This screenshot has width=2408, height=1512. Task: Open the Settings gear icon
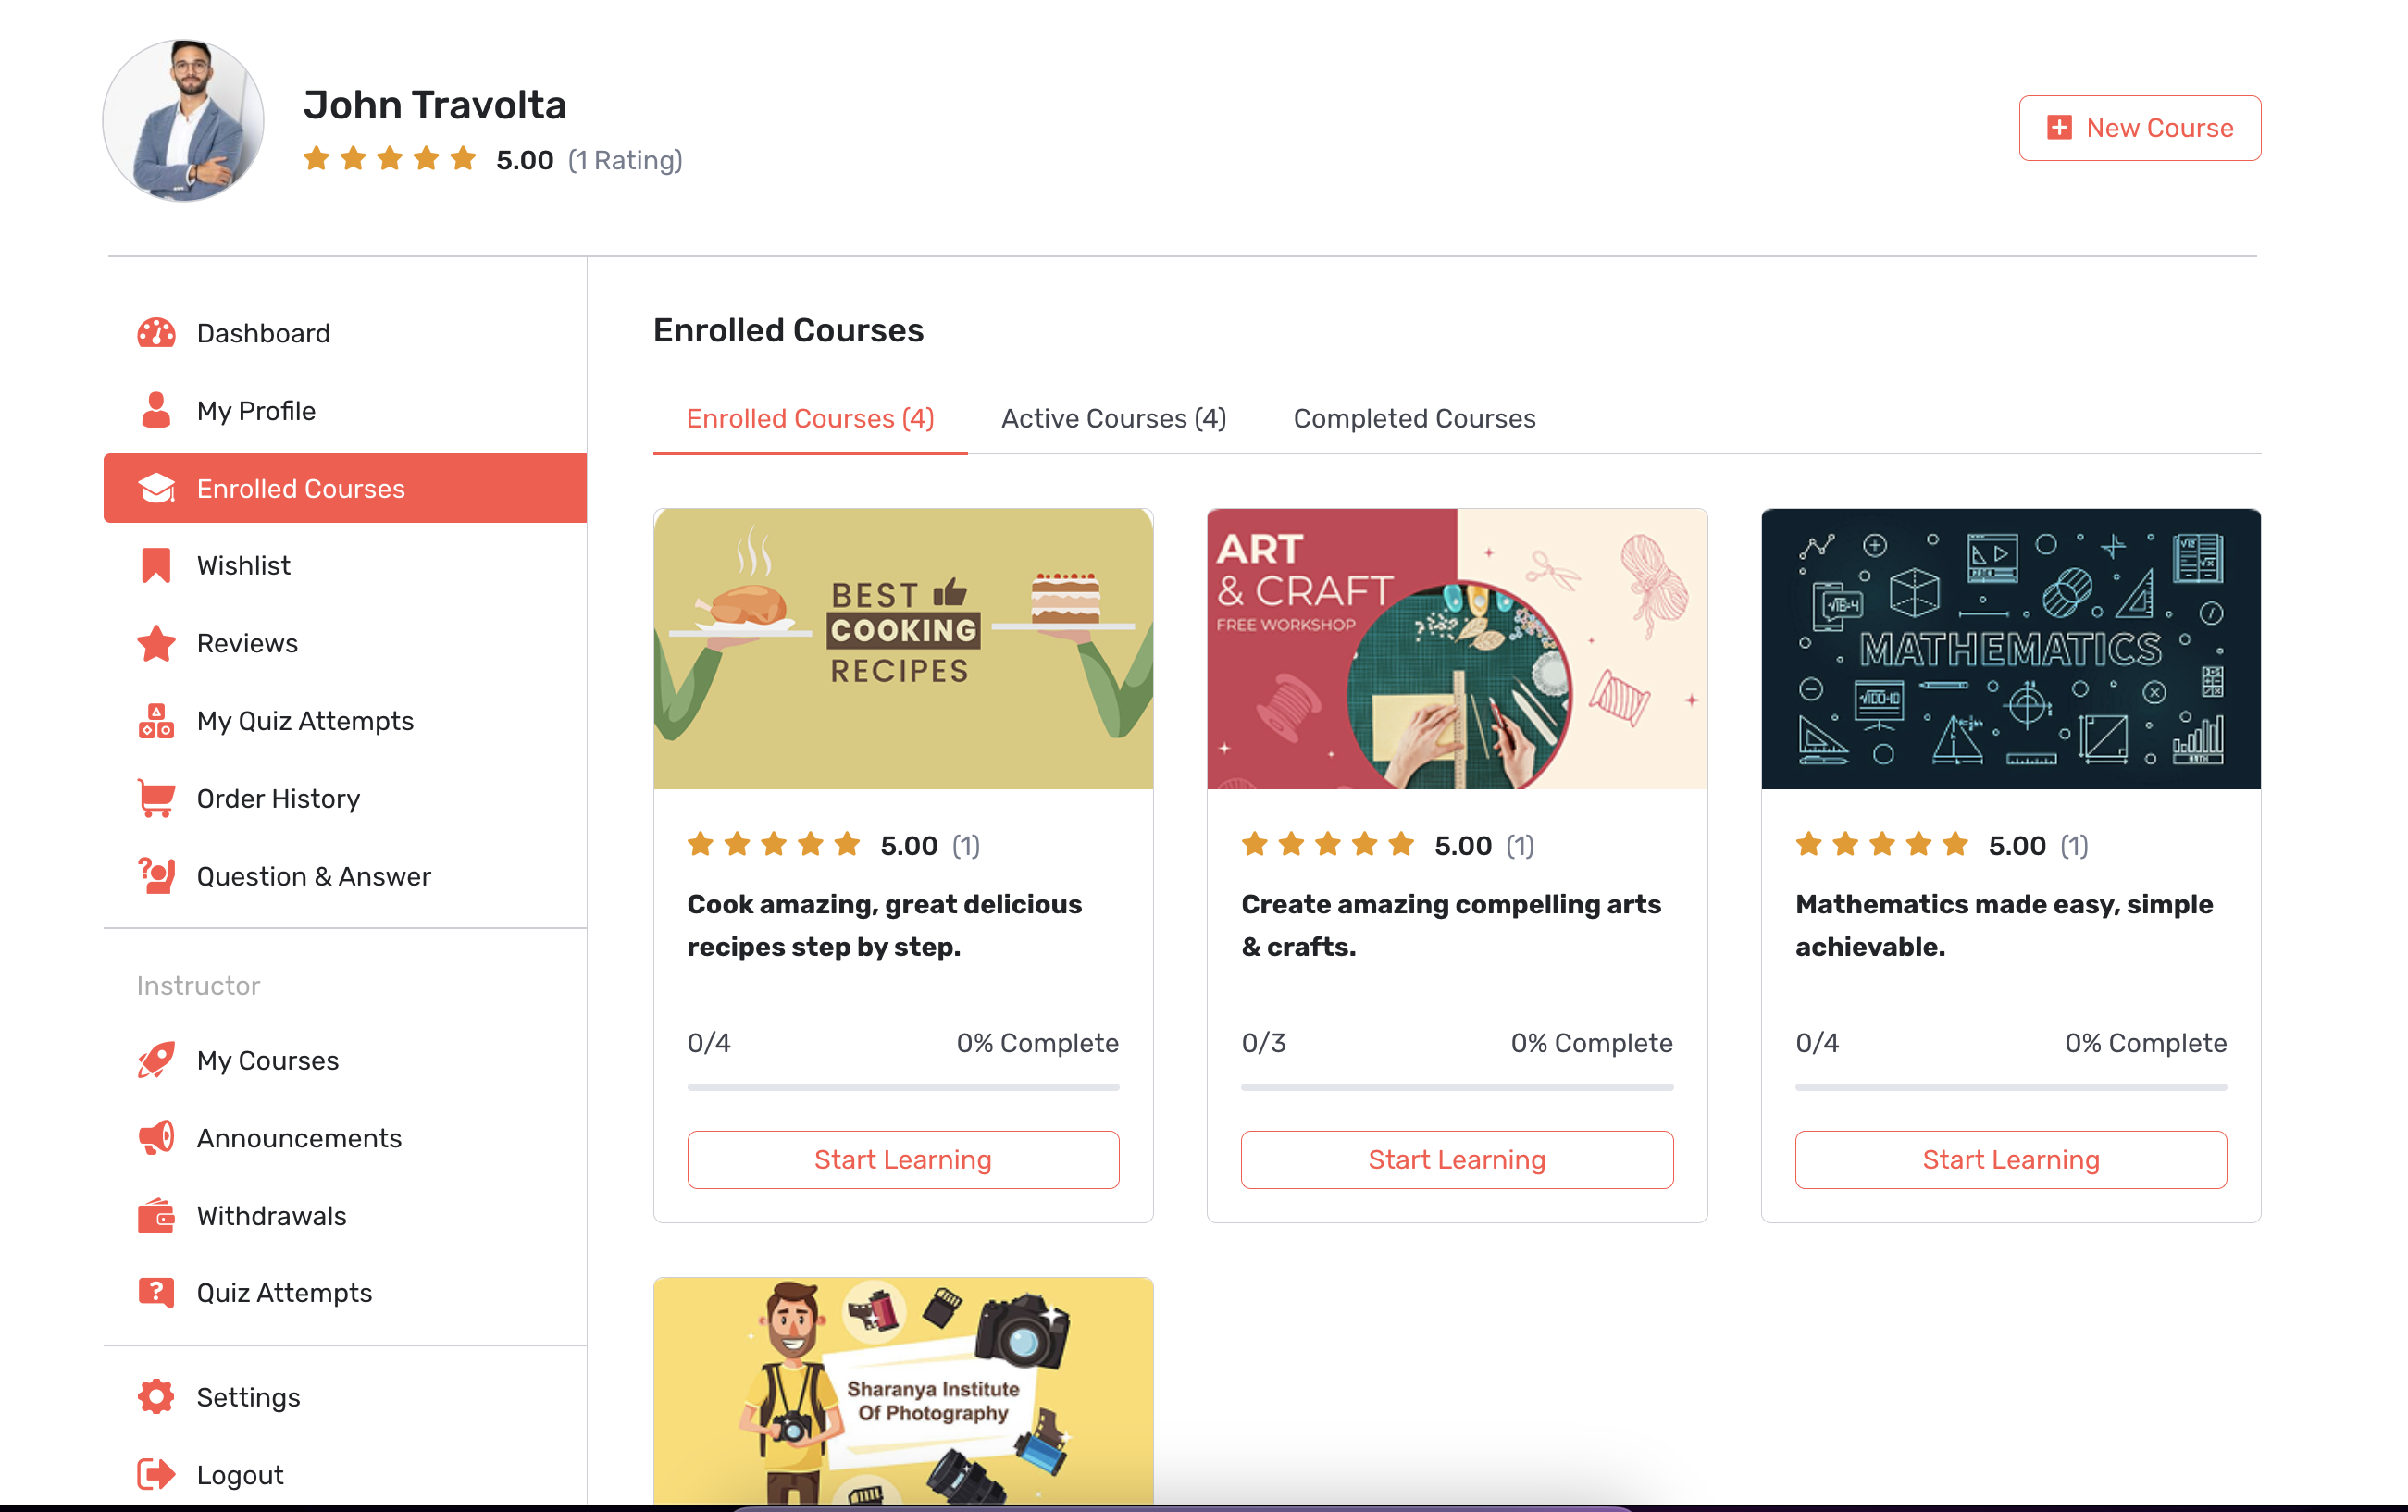pyautogui.click(x=156, y=1397)
